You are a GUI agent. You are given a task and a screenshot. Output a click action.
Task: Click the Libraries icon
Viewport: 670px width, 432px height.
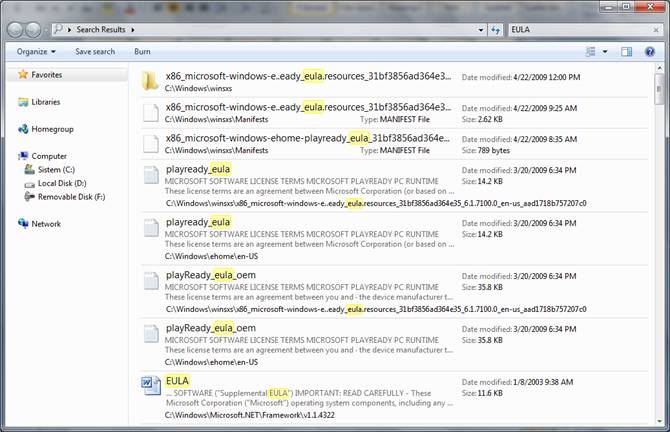click(x=23, y=102)
